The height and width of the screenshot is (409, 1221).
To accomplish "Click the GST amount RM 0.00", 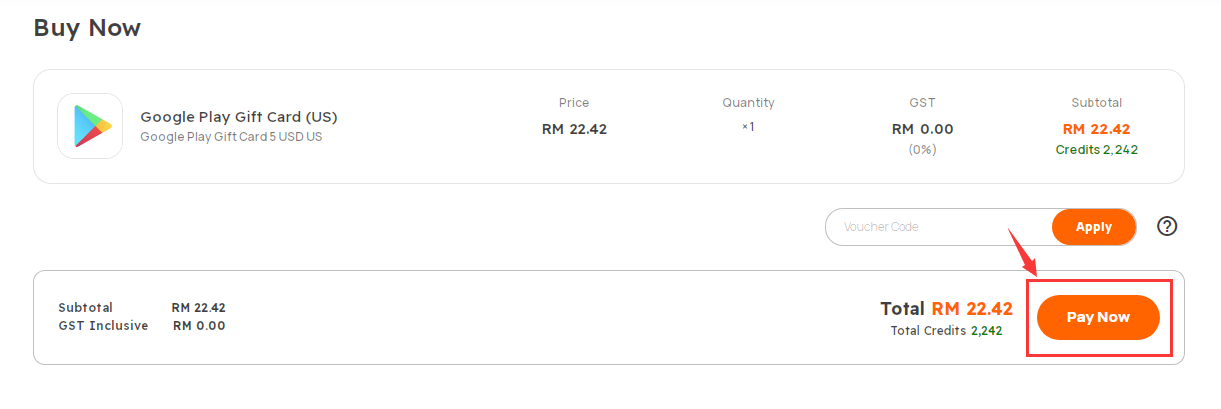I will point(922,129).
